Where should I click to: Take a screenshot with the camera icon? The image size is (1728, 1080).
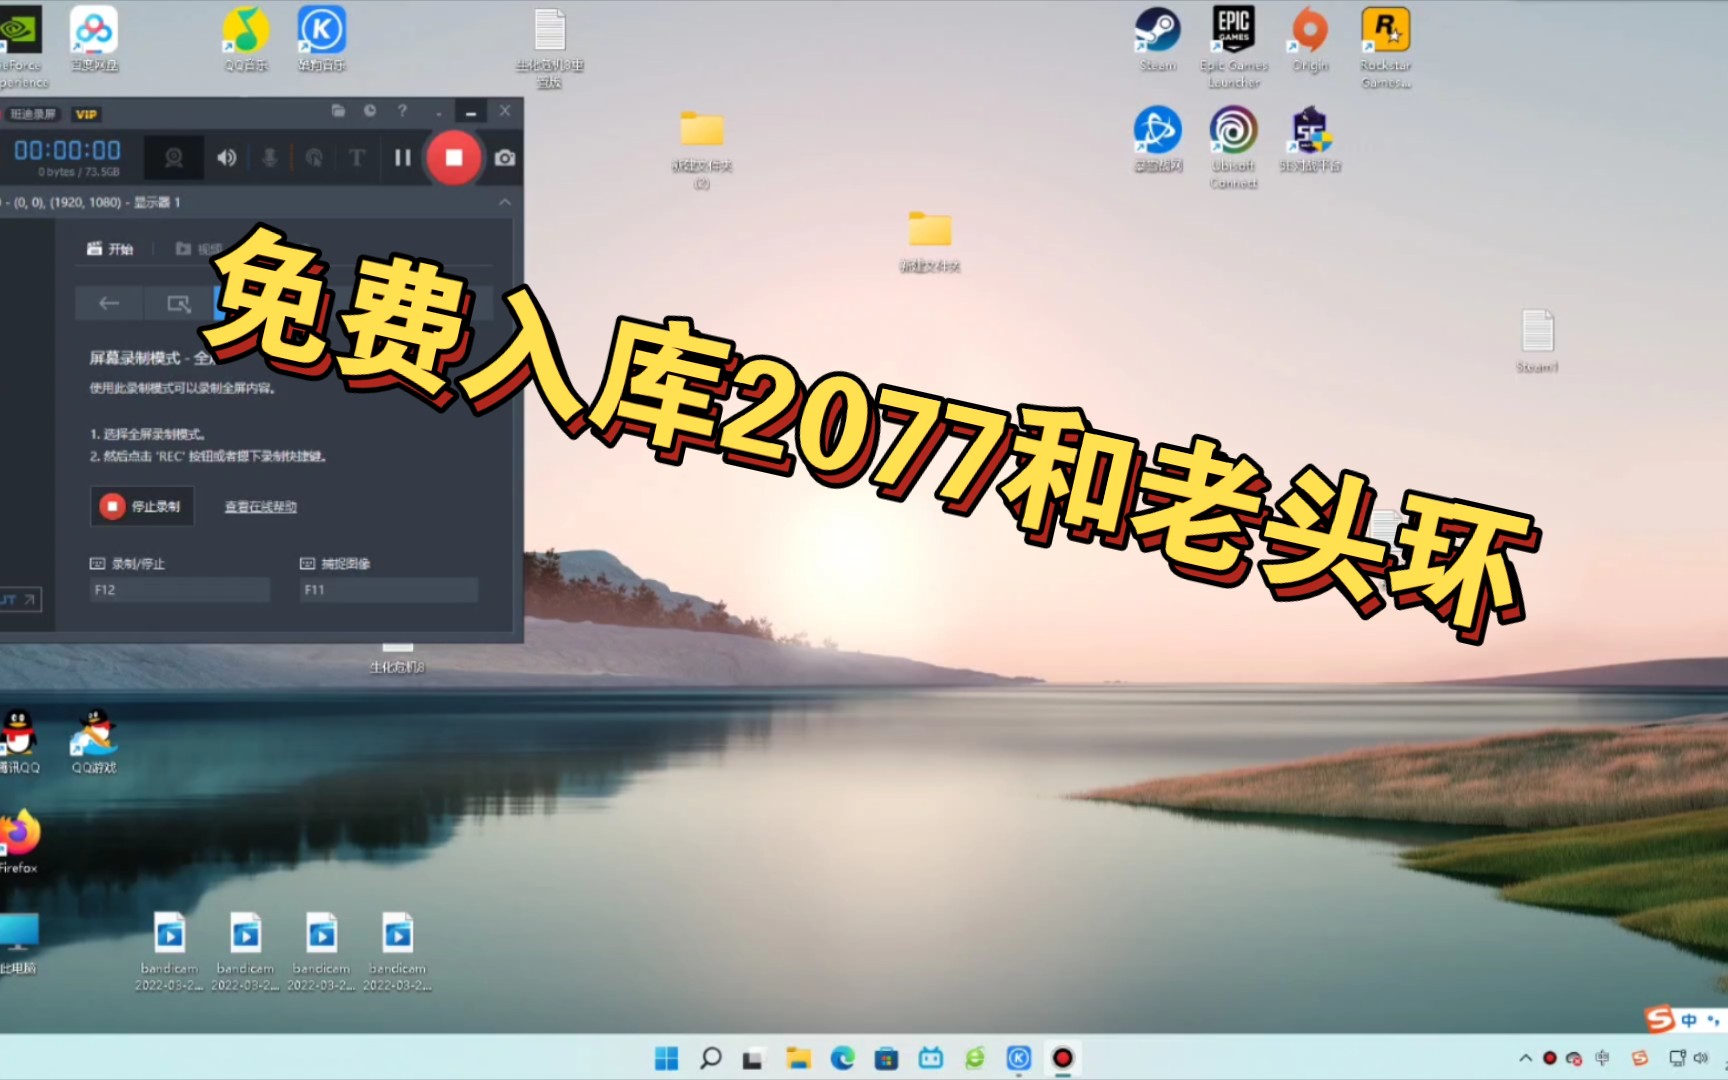pos(505,158)
